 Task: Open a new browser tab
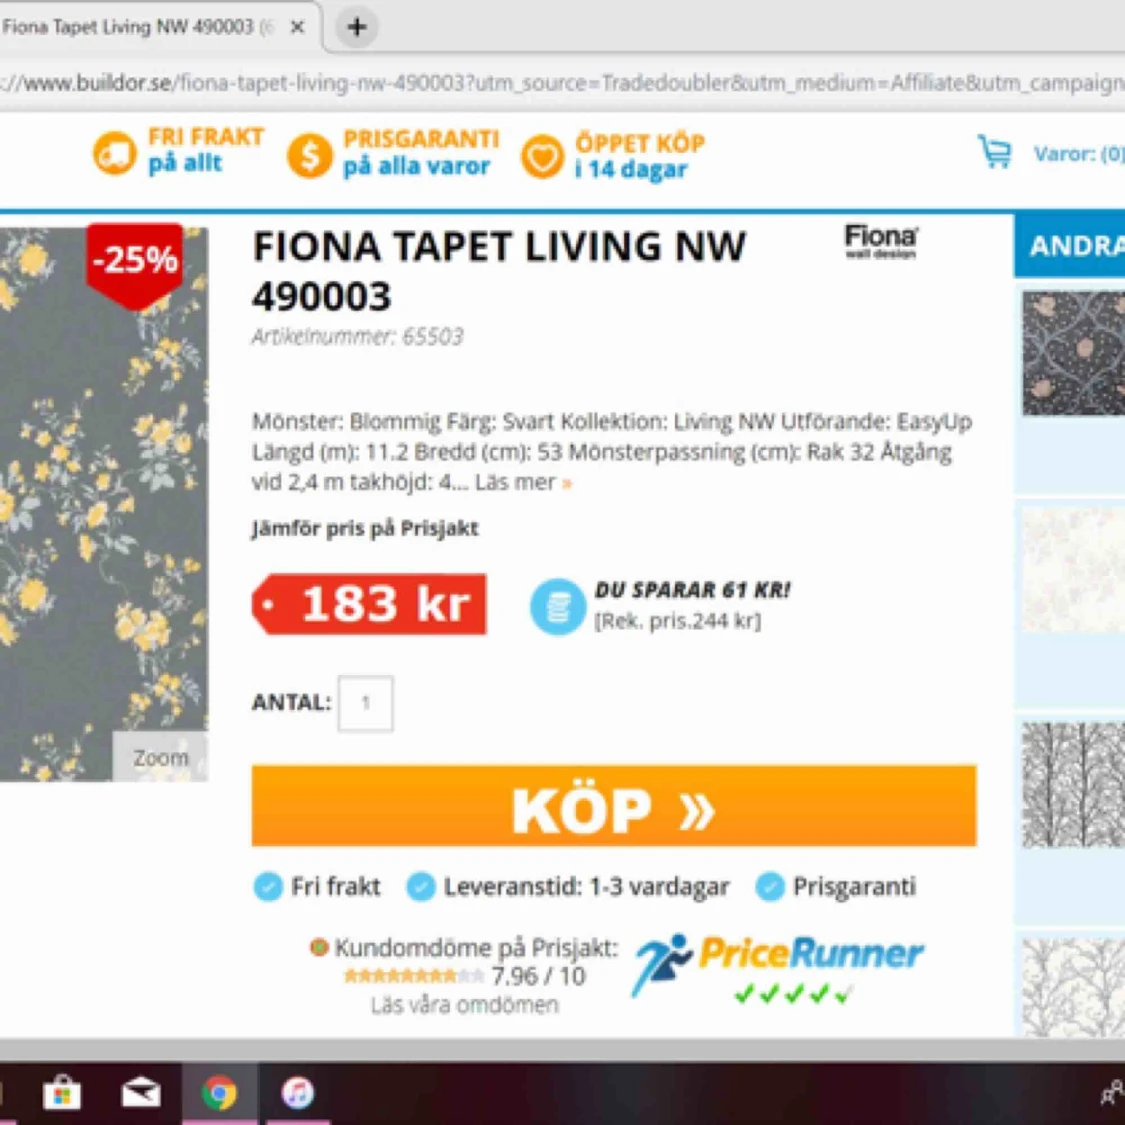(357, 27)
